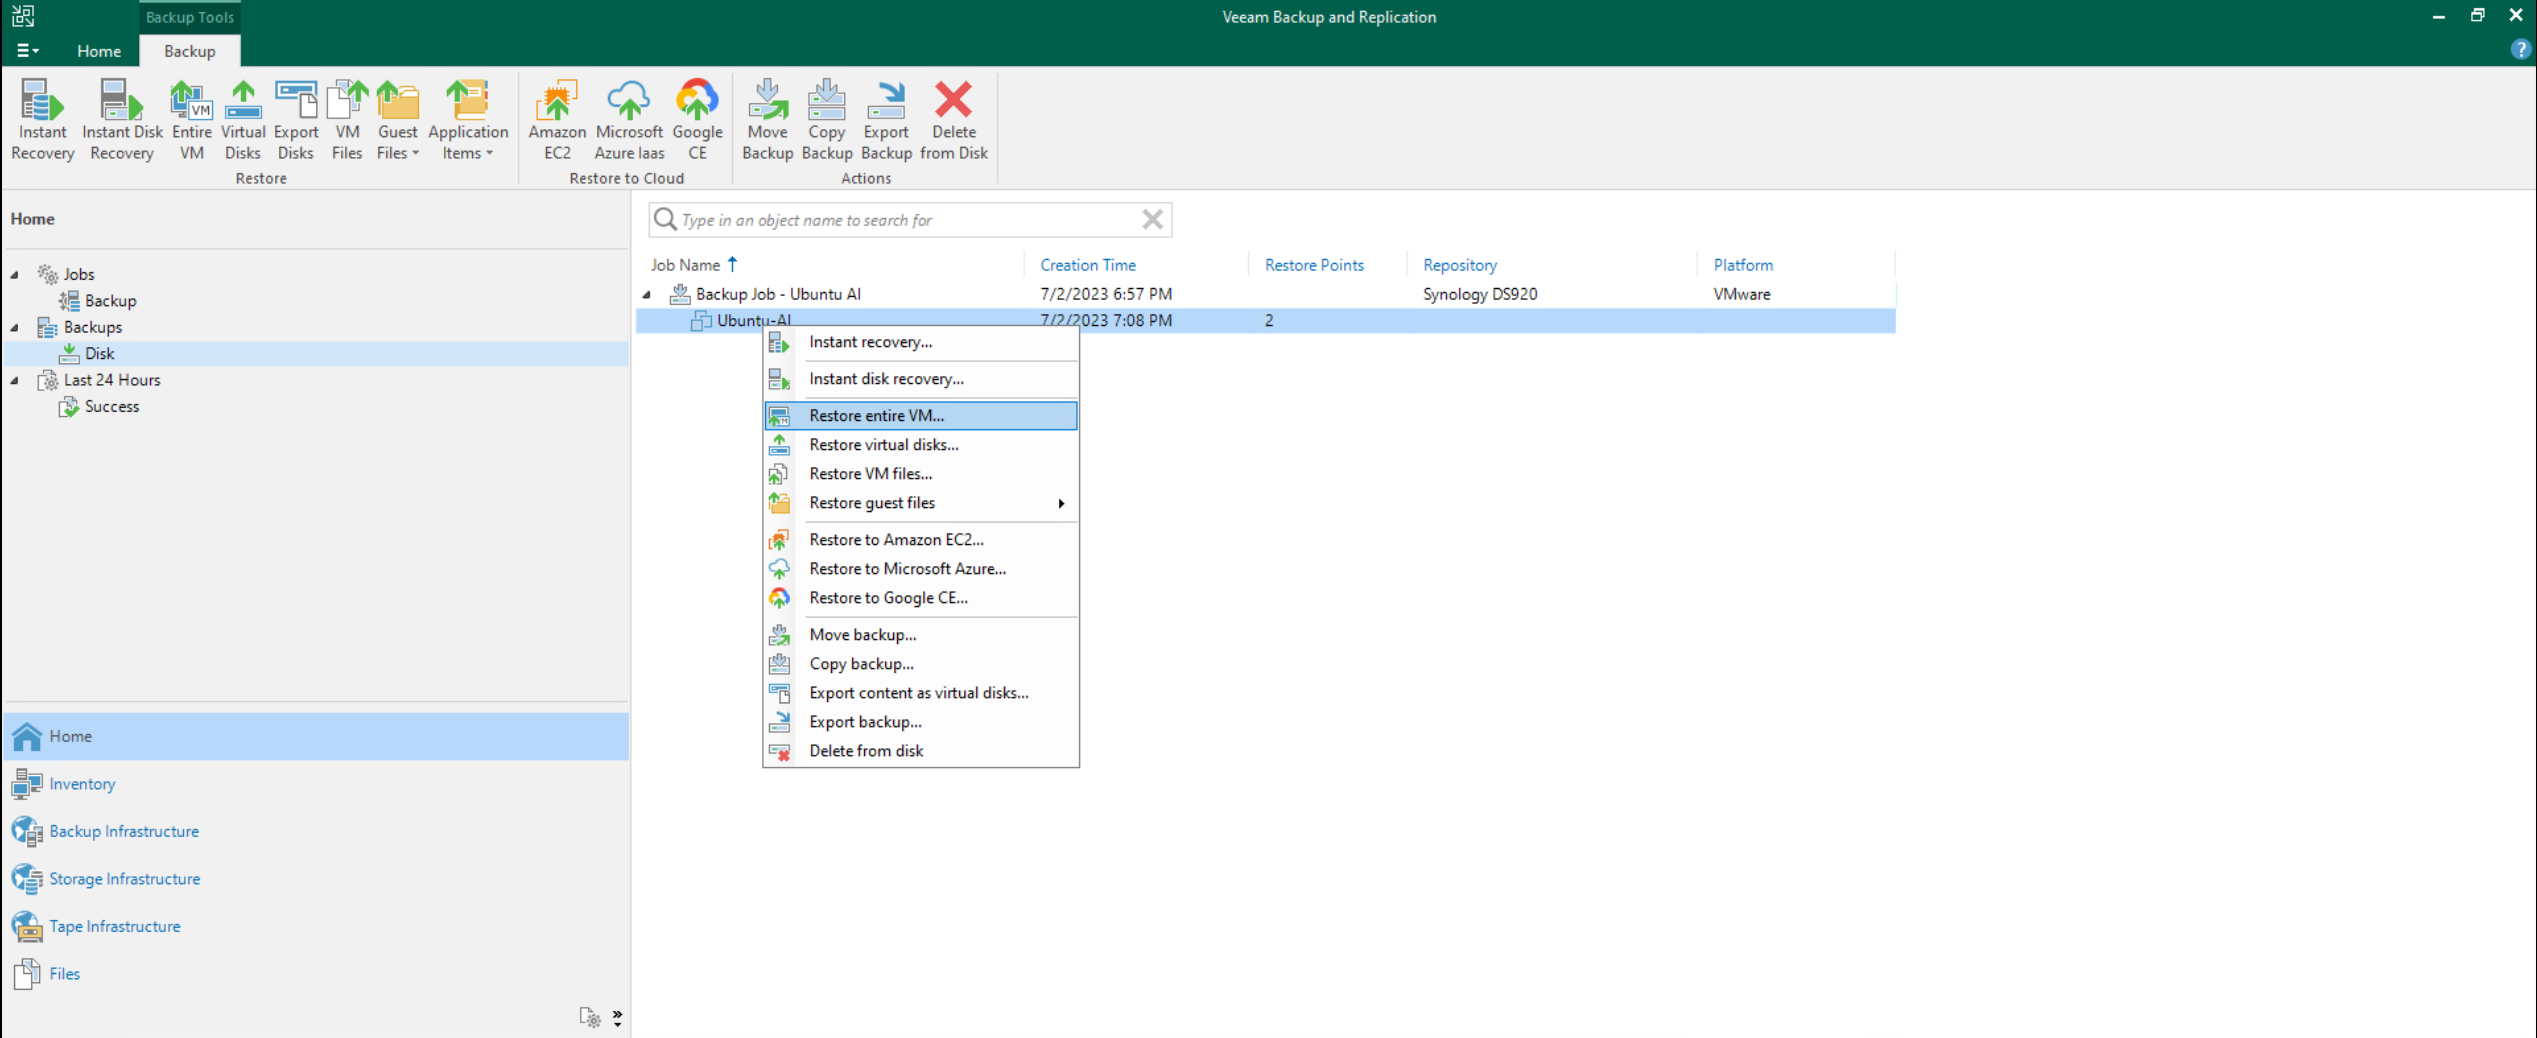Screen dimensions: 2537x1038
Task: Choose Export content as virtual disks
Action: click(921, 692)
